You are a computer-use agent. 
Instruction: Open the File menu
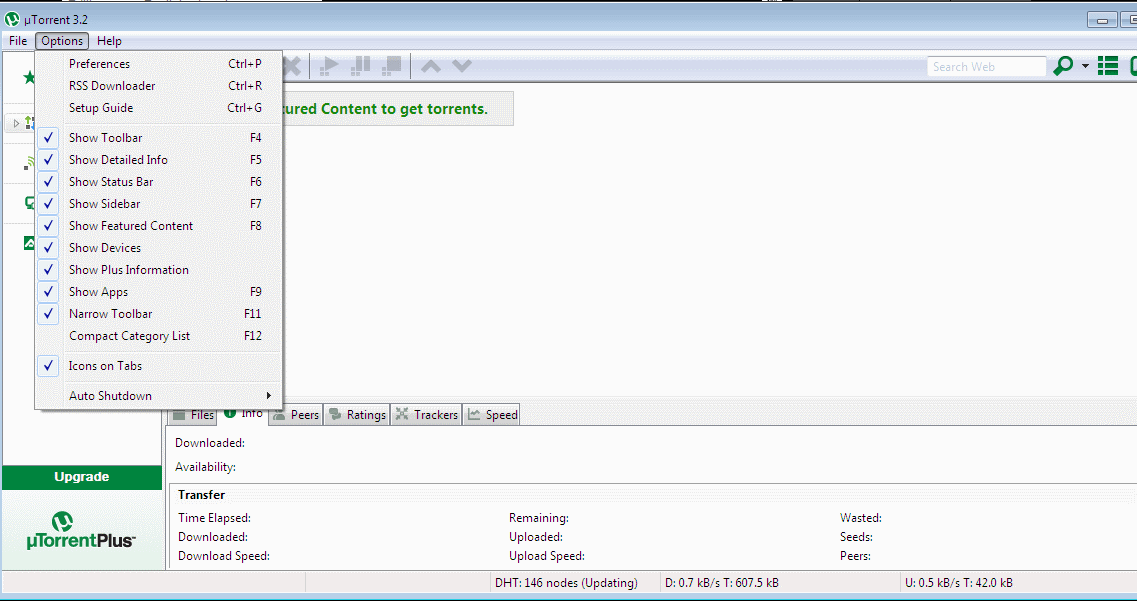pyautogui.click(x=18, y=41)
